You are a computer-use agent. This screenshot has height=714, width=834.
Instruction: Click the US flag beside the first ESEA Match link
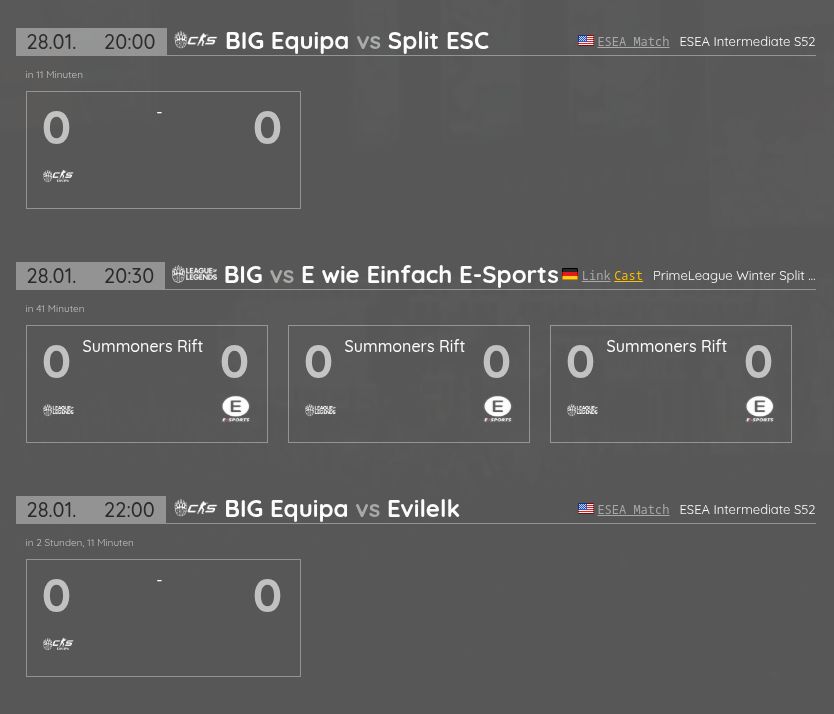coord(586,40)
